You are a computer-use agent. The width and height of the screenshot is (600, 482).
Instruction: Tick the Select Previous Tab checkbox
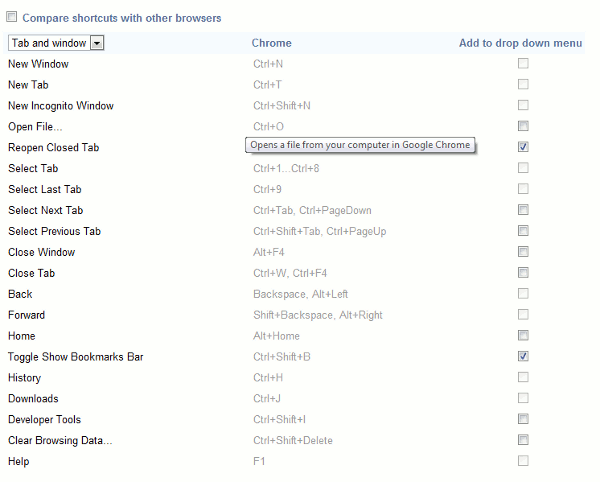click(x=523, y=231)
